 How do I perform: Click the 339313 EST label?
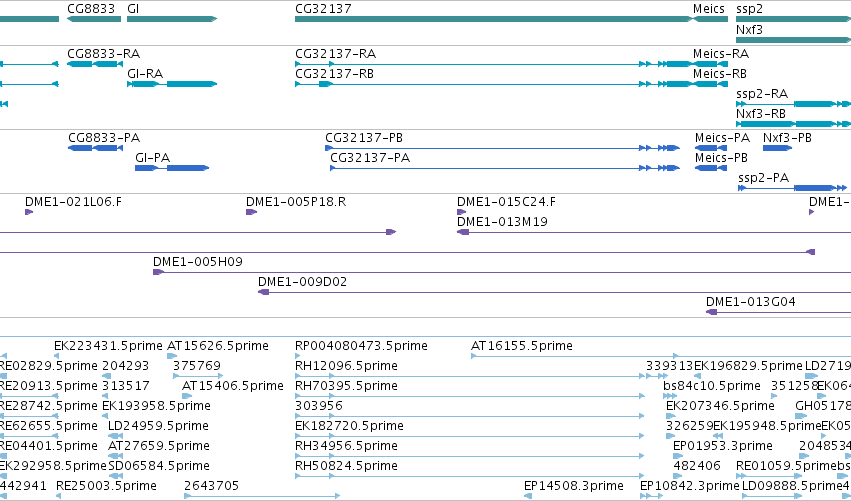[669, 366]
